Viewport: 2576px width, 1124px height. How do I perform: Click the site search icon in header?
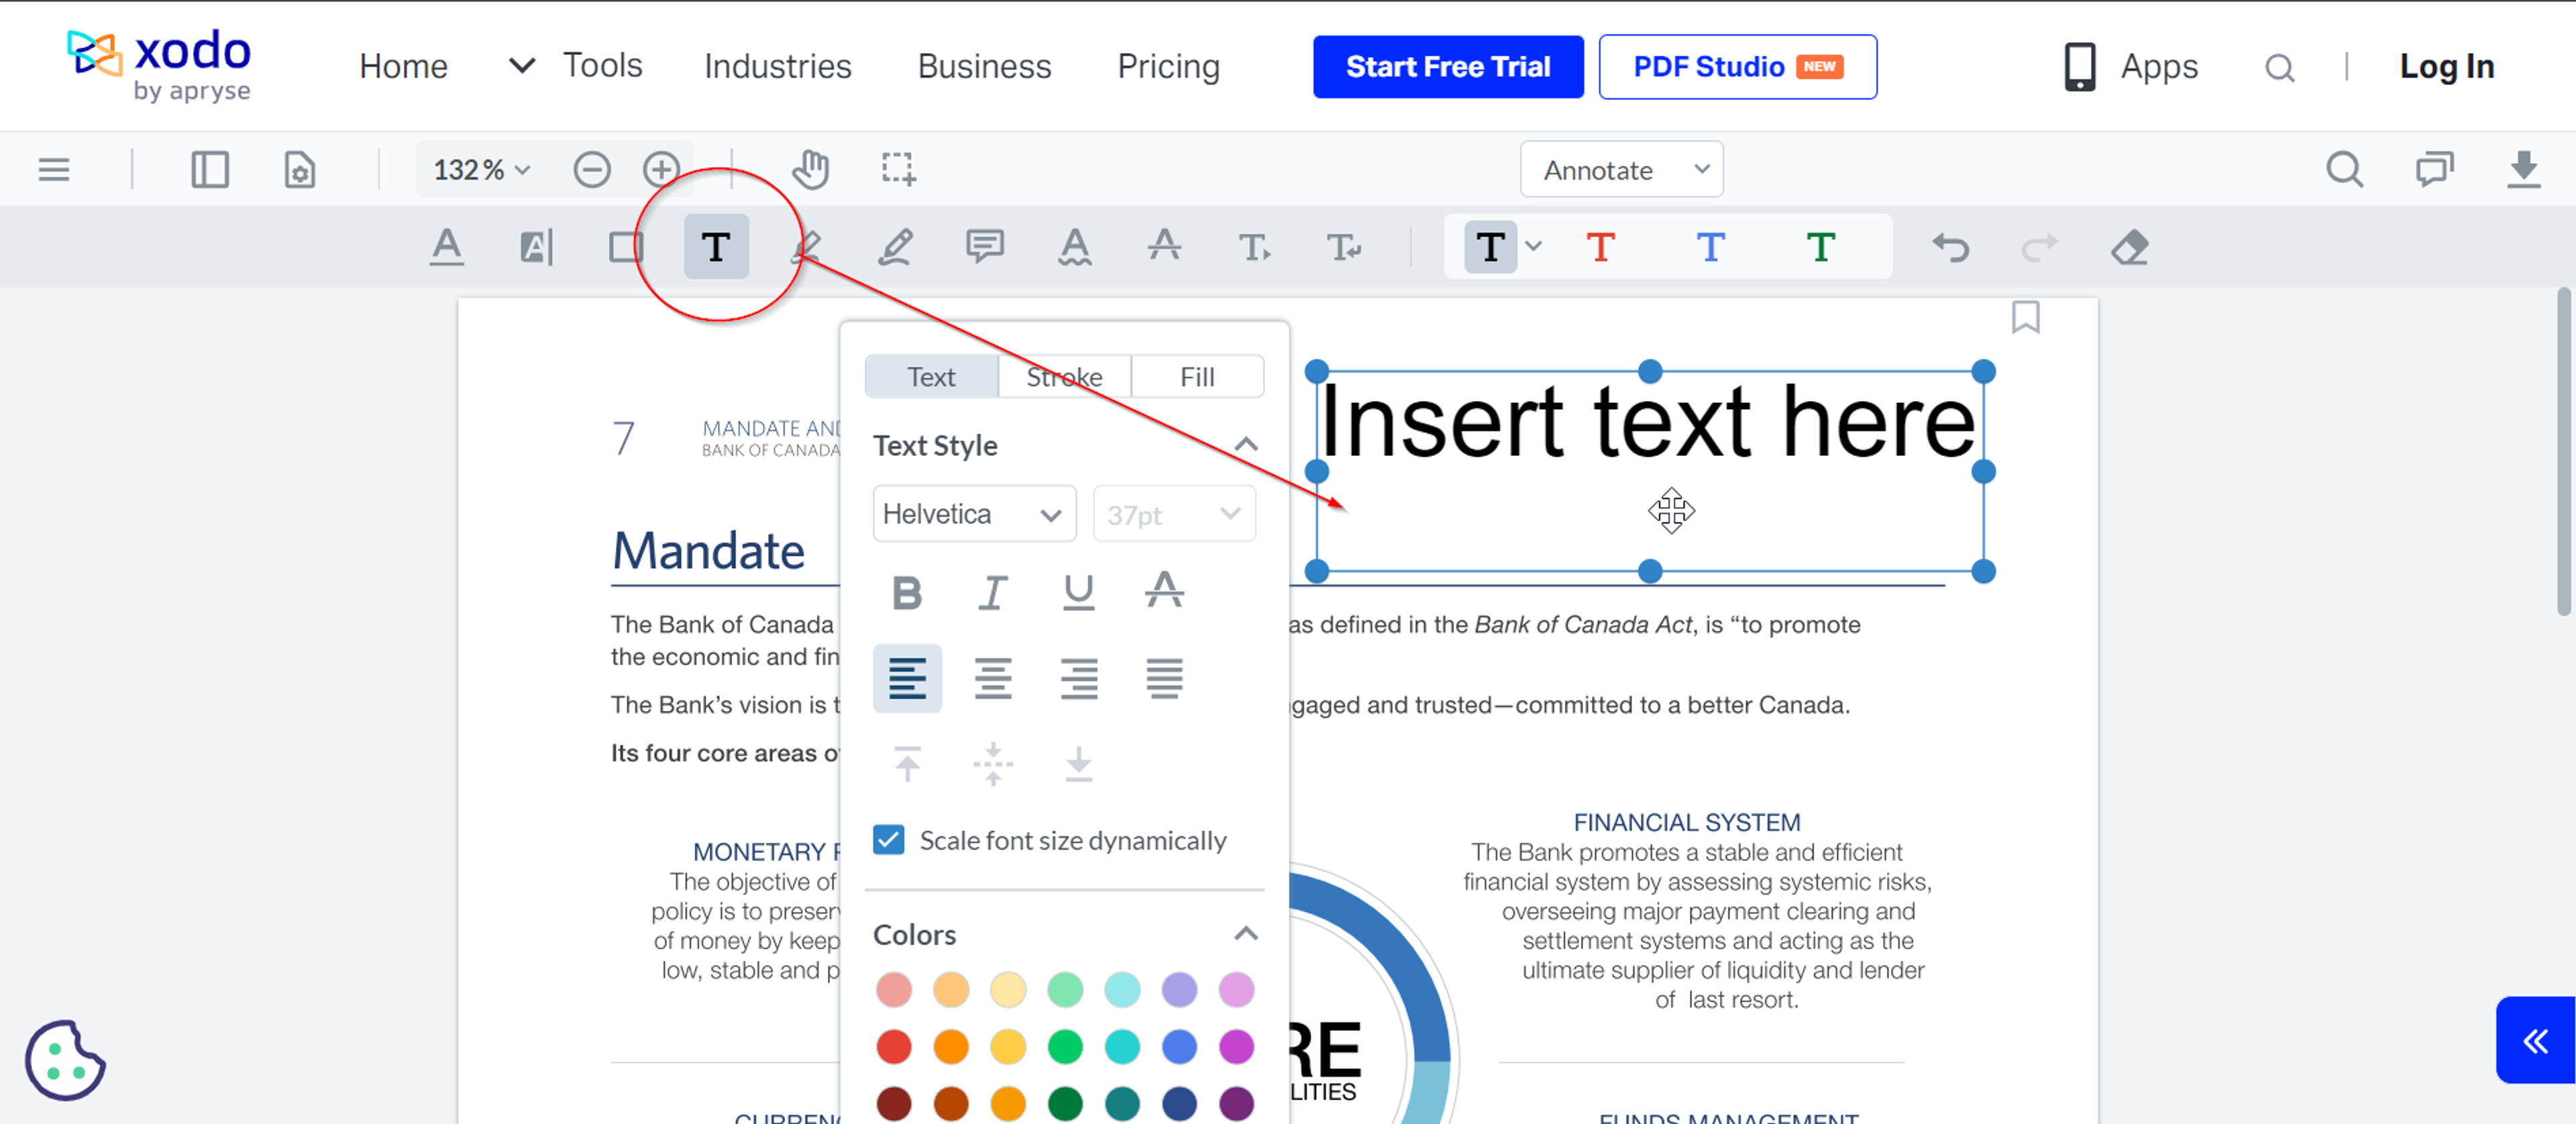pyautogui.click(x=2279, y=68)
